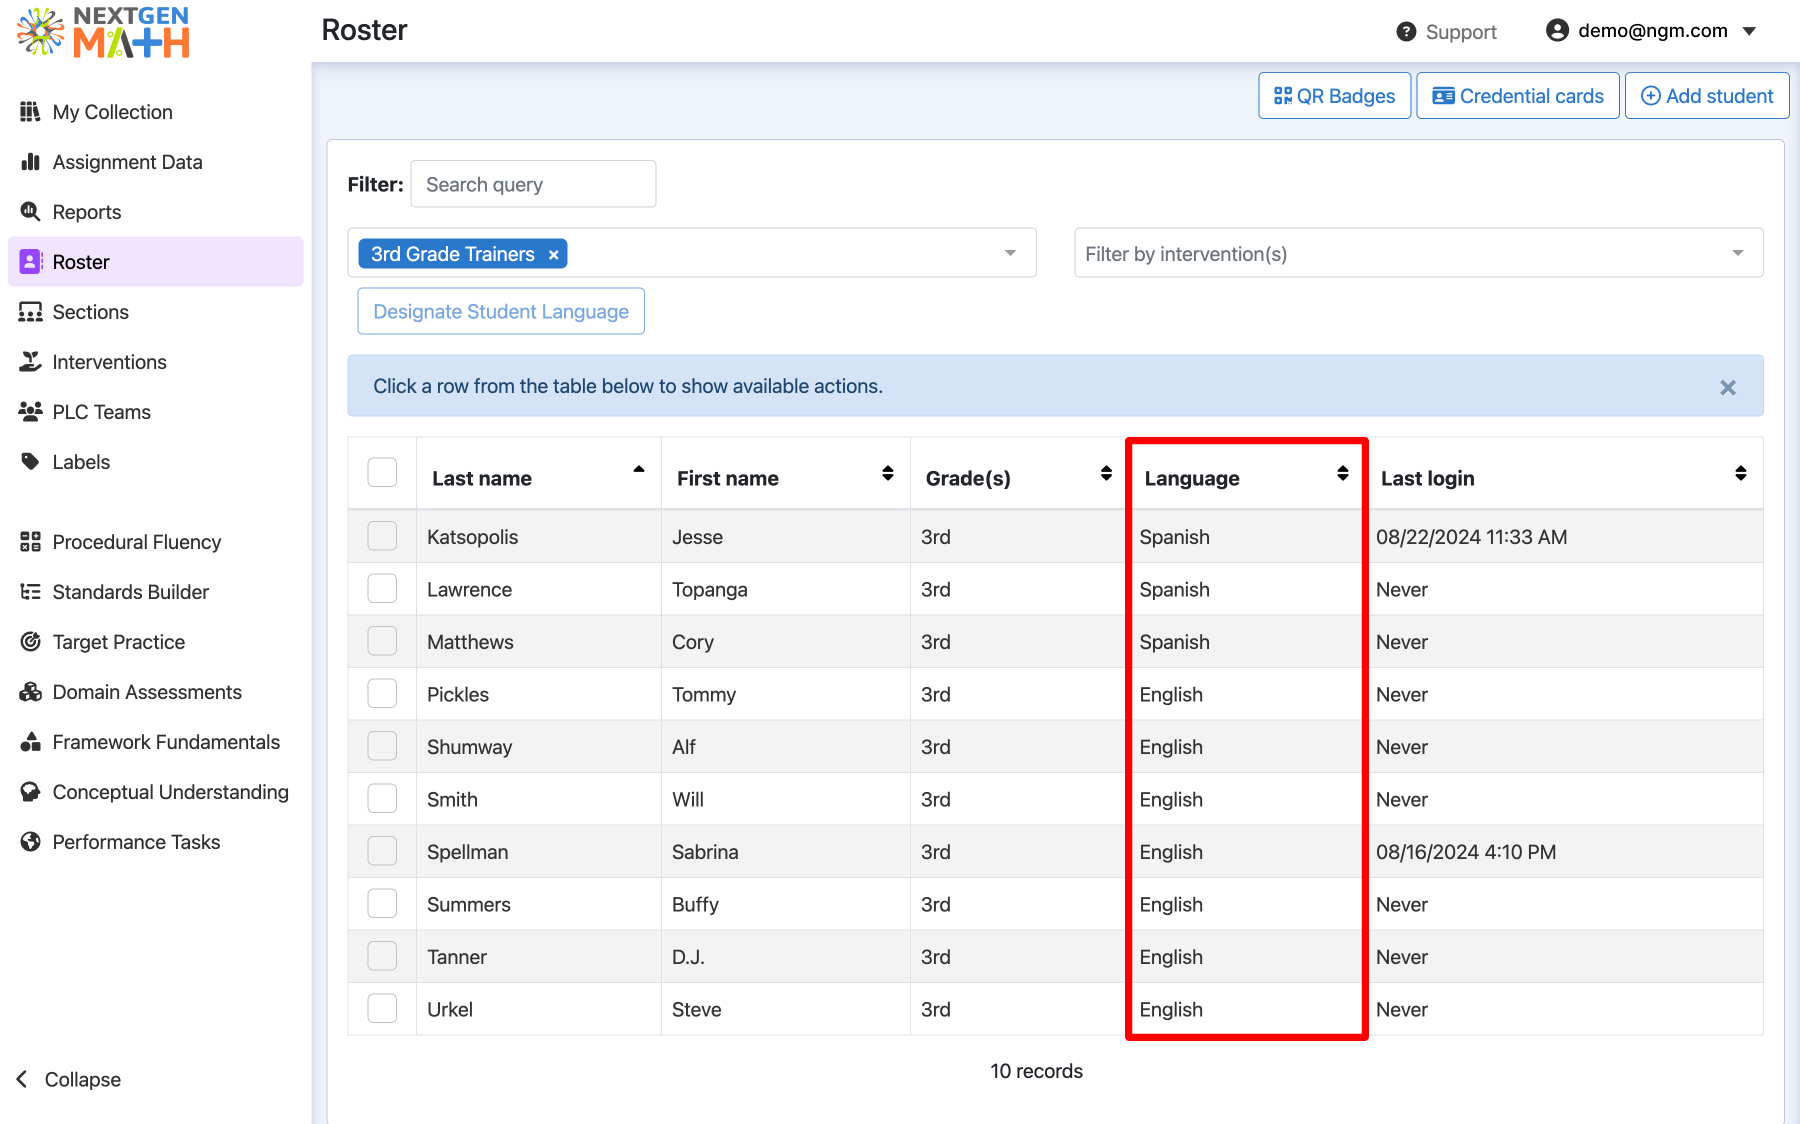Click the Standards Builder list icon
The width and height of the screenshot is (1800, 1124).
click(31, 592)
